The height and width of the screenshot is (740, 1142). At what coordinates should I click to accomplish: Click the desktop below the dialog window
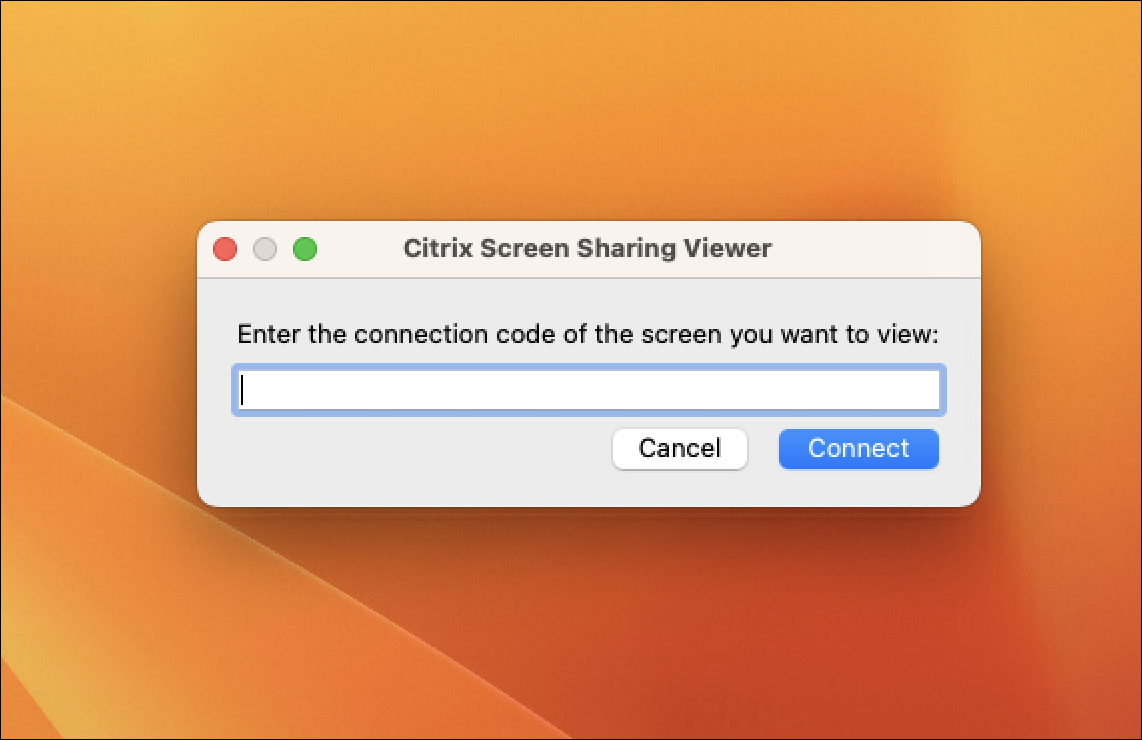coord(588,620)
